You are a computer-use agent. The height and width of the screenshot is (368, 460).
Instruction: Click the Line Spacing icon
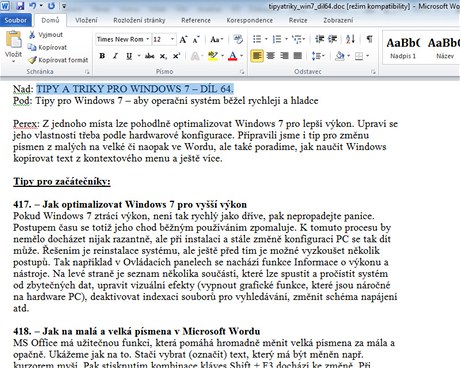click(x=316, y=56)
